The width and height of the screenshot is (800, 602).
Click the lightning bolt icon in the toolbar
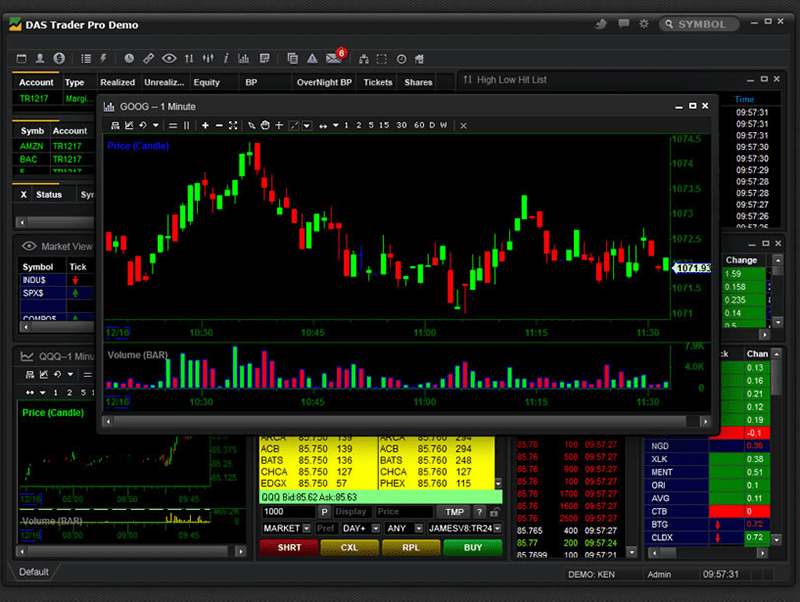pyautogui.click(x=104, y=60)
